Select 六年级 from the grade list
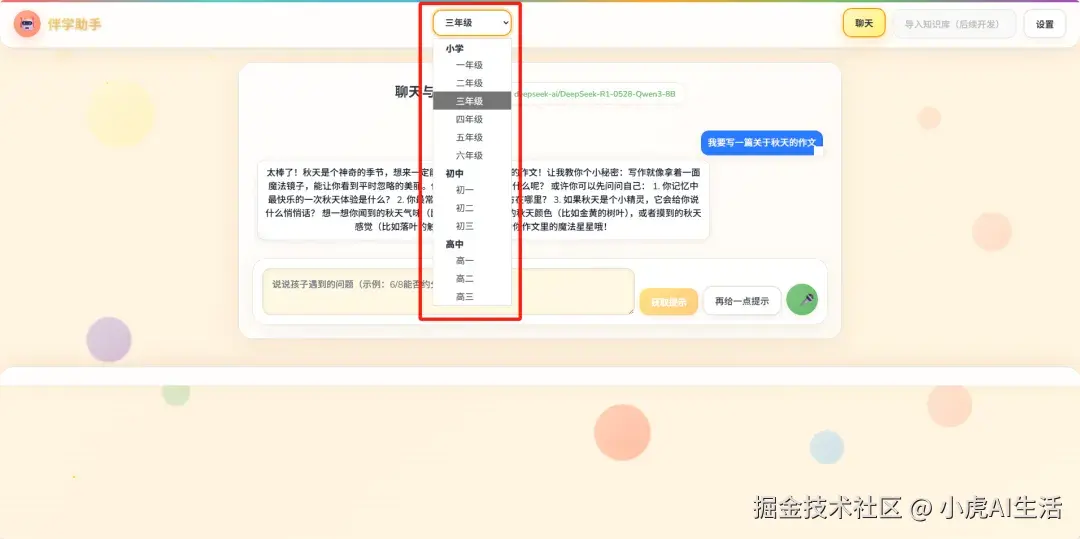 point(472,156)
